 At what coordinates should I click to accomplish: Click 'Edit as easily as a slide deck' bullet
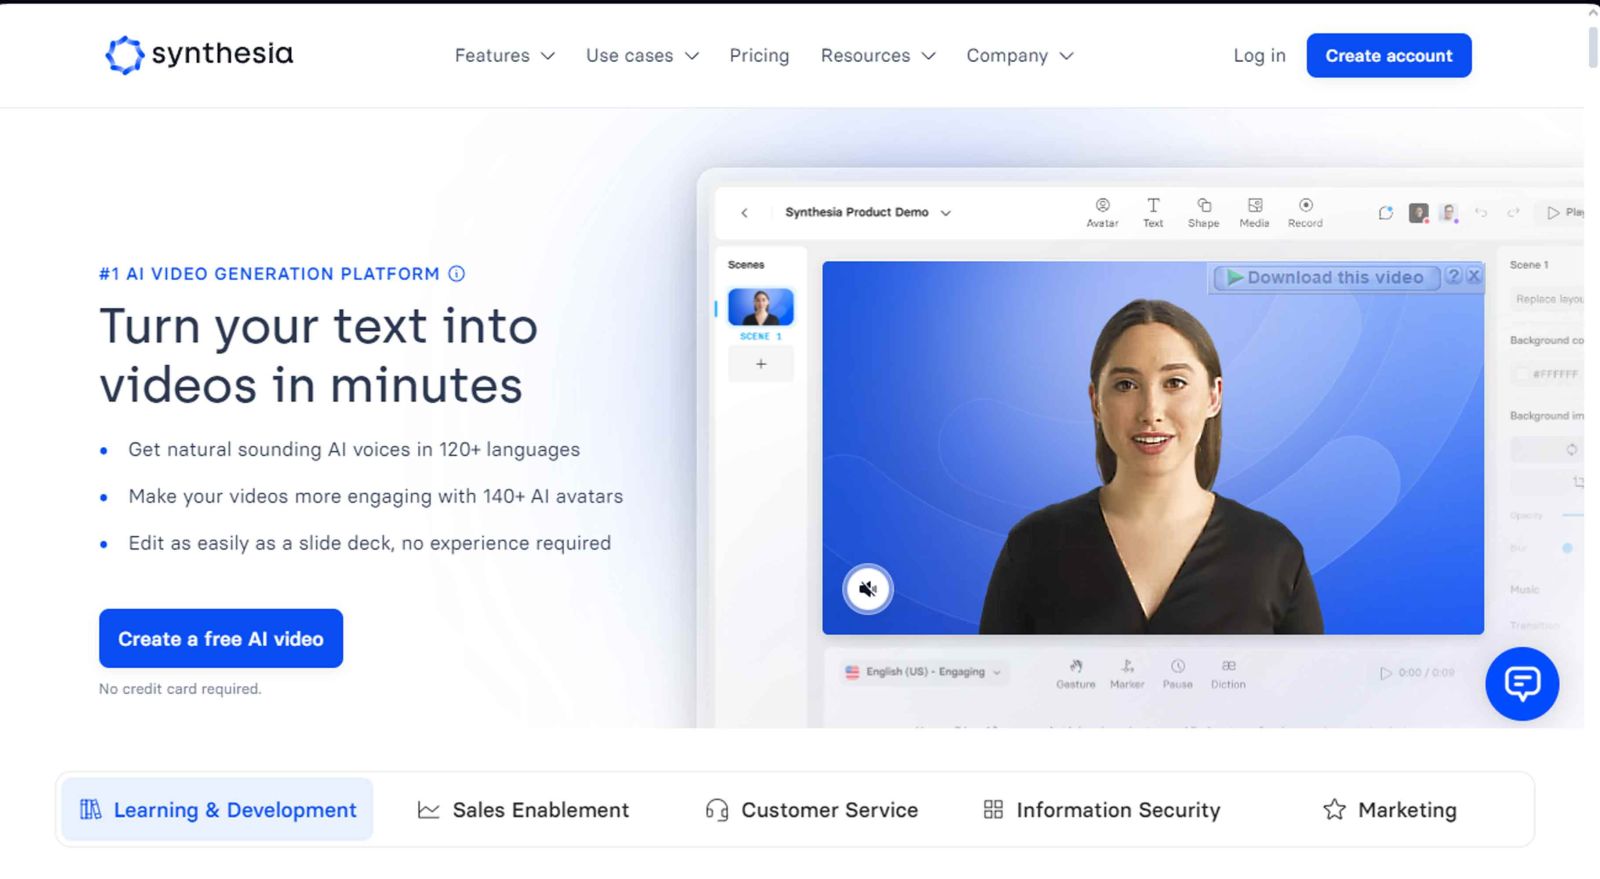pos(369,543)
